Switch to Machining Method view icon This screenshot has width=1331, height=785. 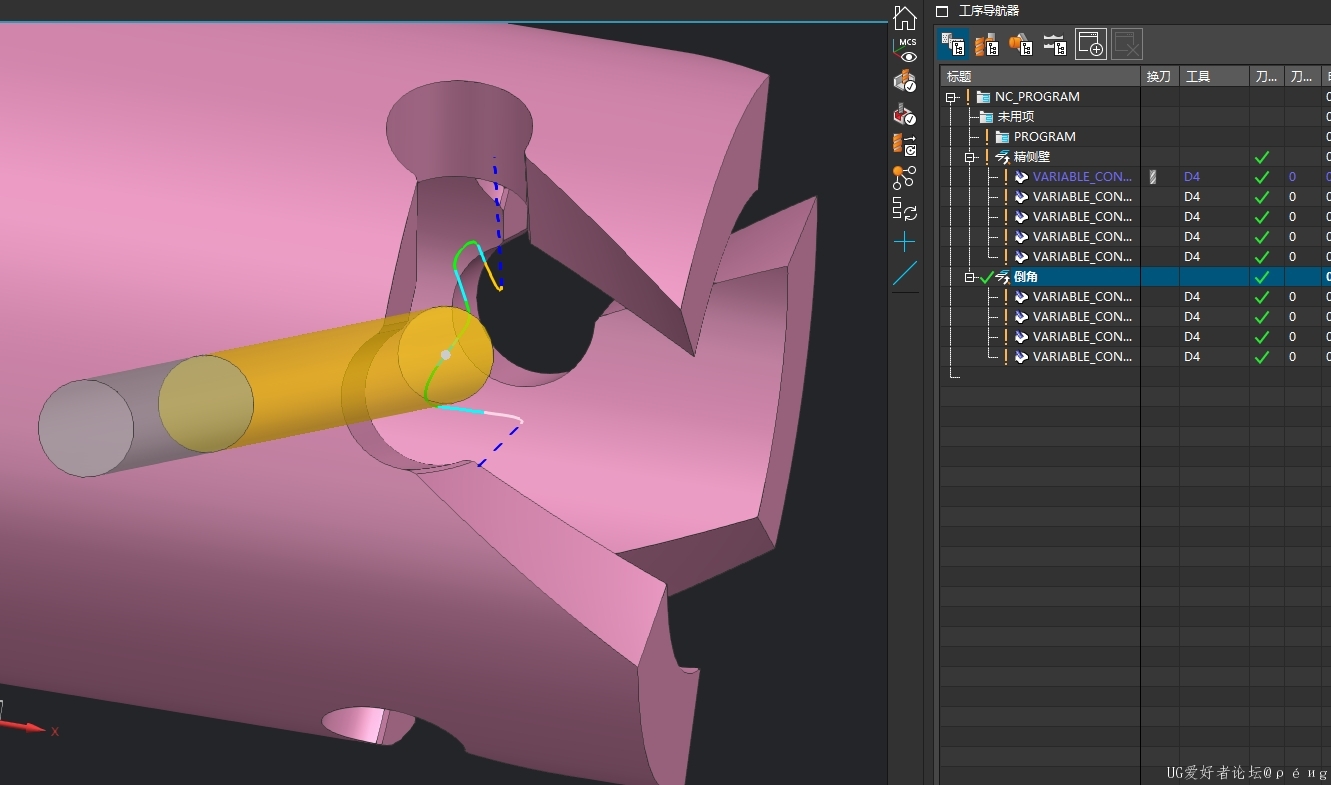tap(1055, 44)
